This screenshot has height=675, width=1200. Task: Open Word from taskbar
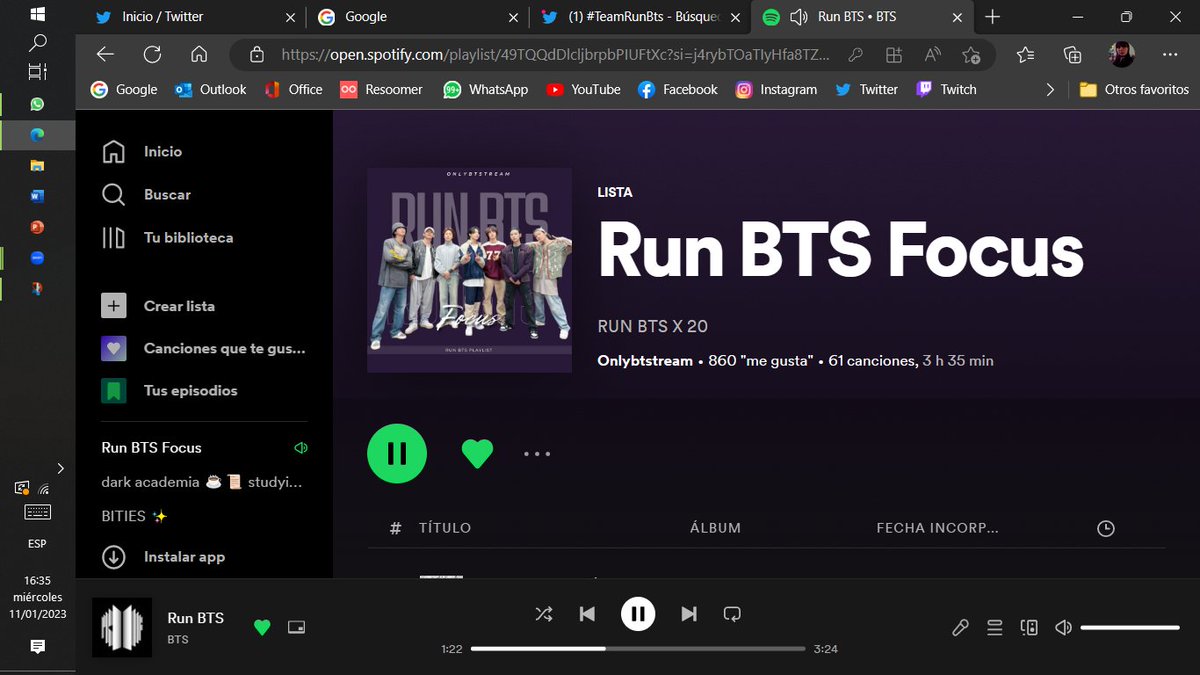[37, 196]
